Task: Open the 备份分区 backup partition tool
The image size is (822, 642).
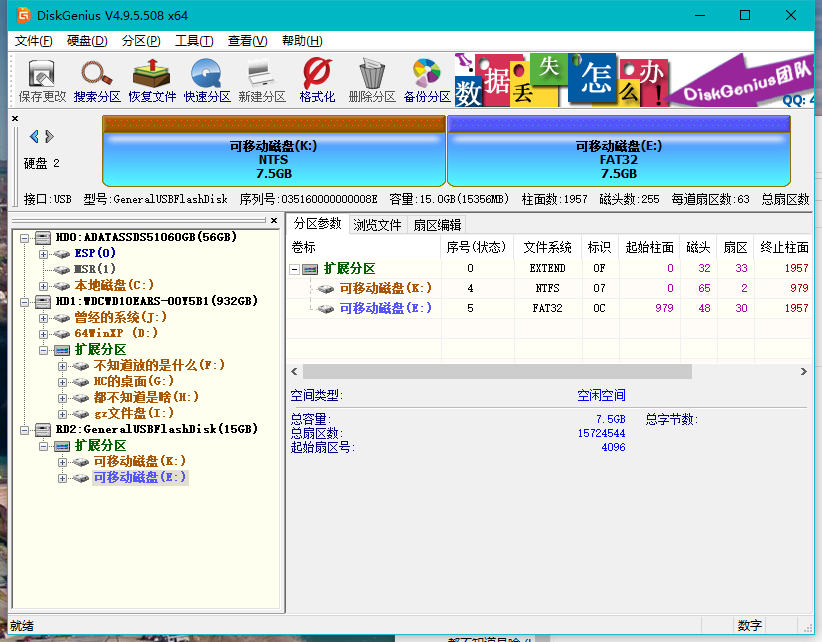Action: 427,80
